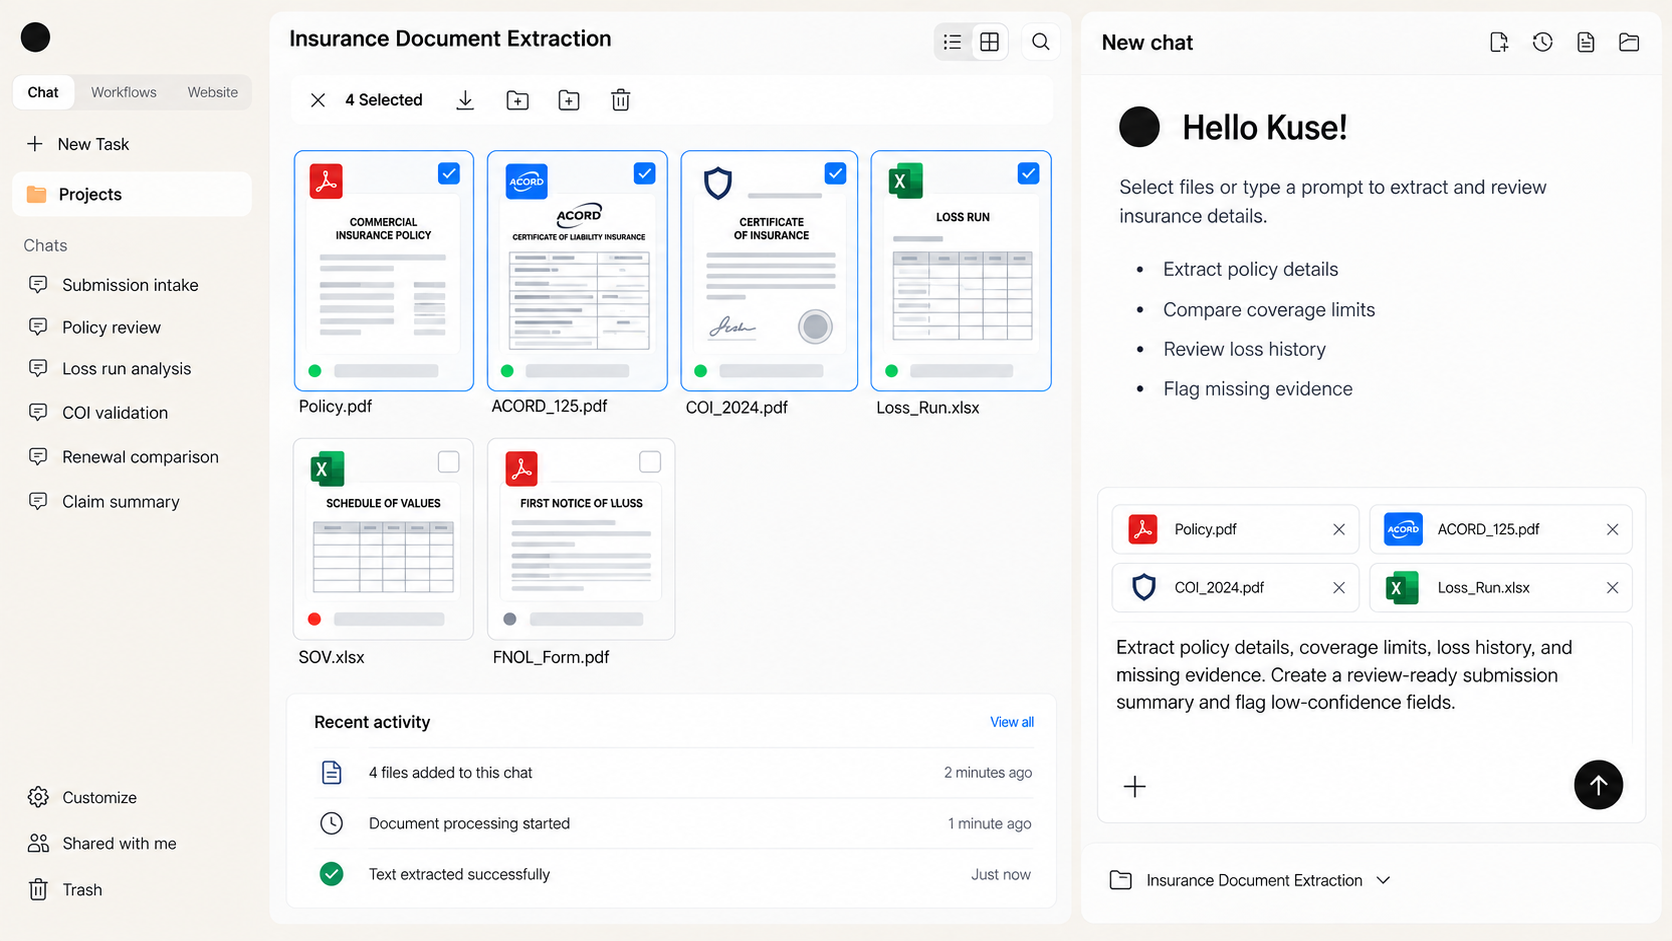The height and width of the screenshot is (941, 1672).
Task: Remove Policy.pdf attachment from chat
Action: click(1339, 529)
